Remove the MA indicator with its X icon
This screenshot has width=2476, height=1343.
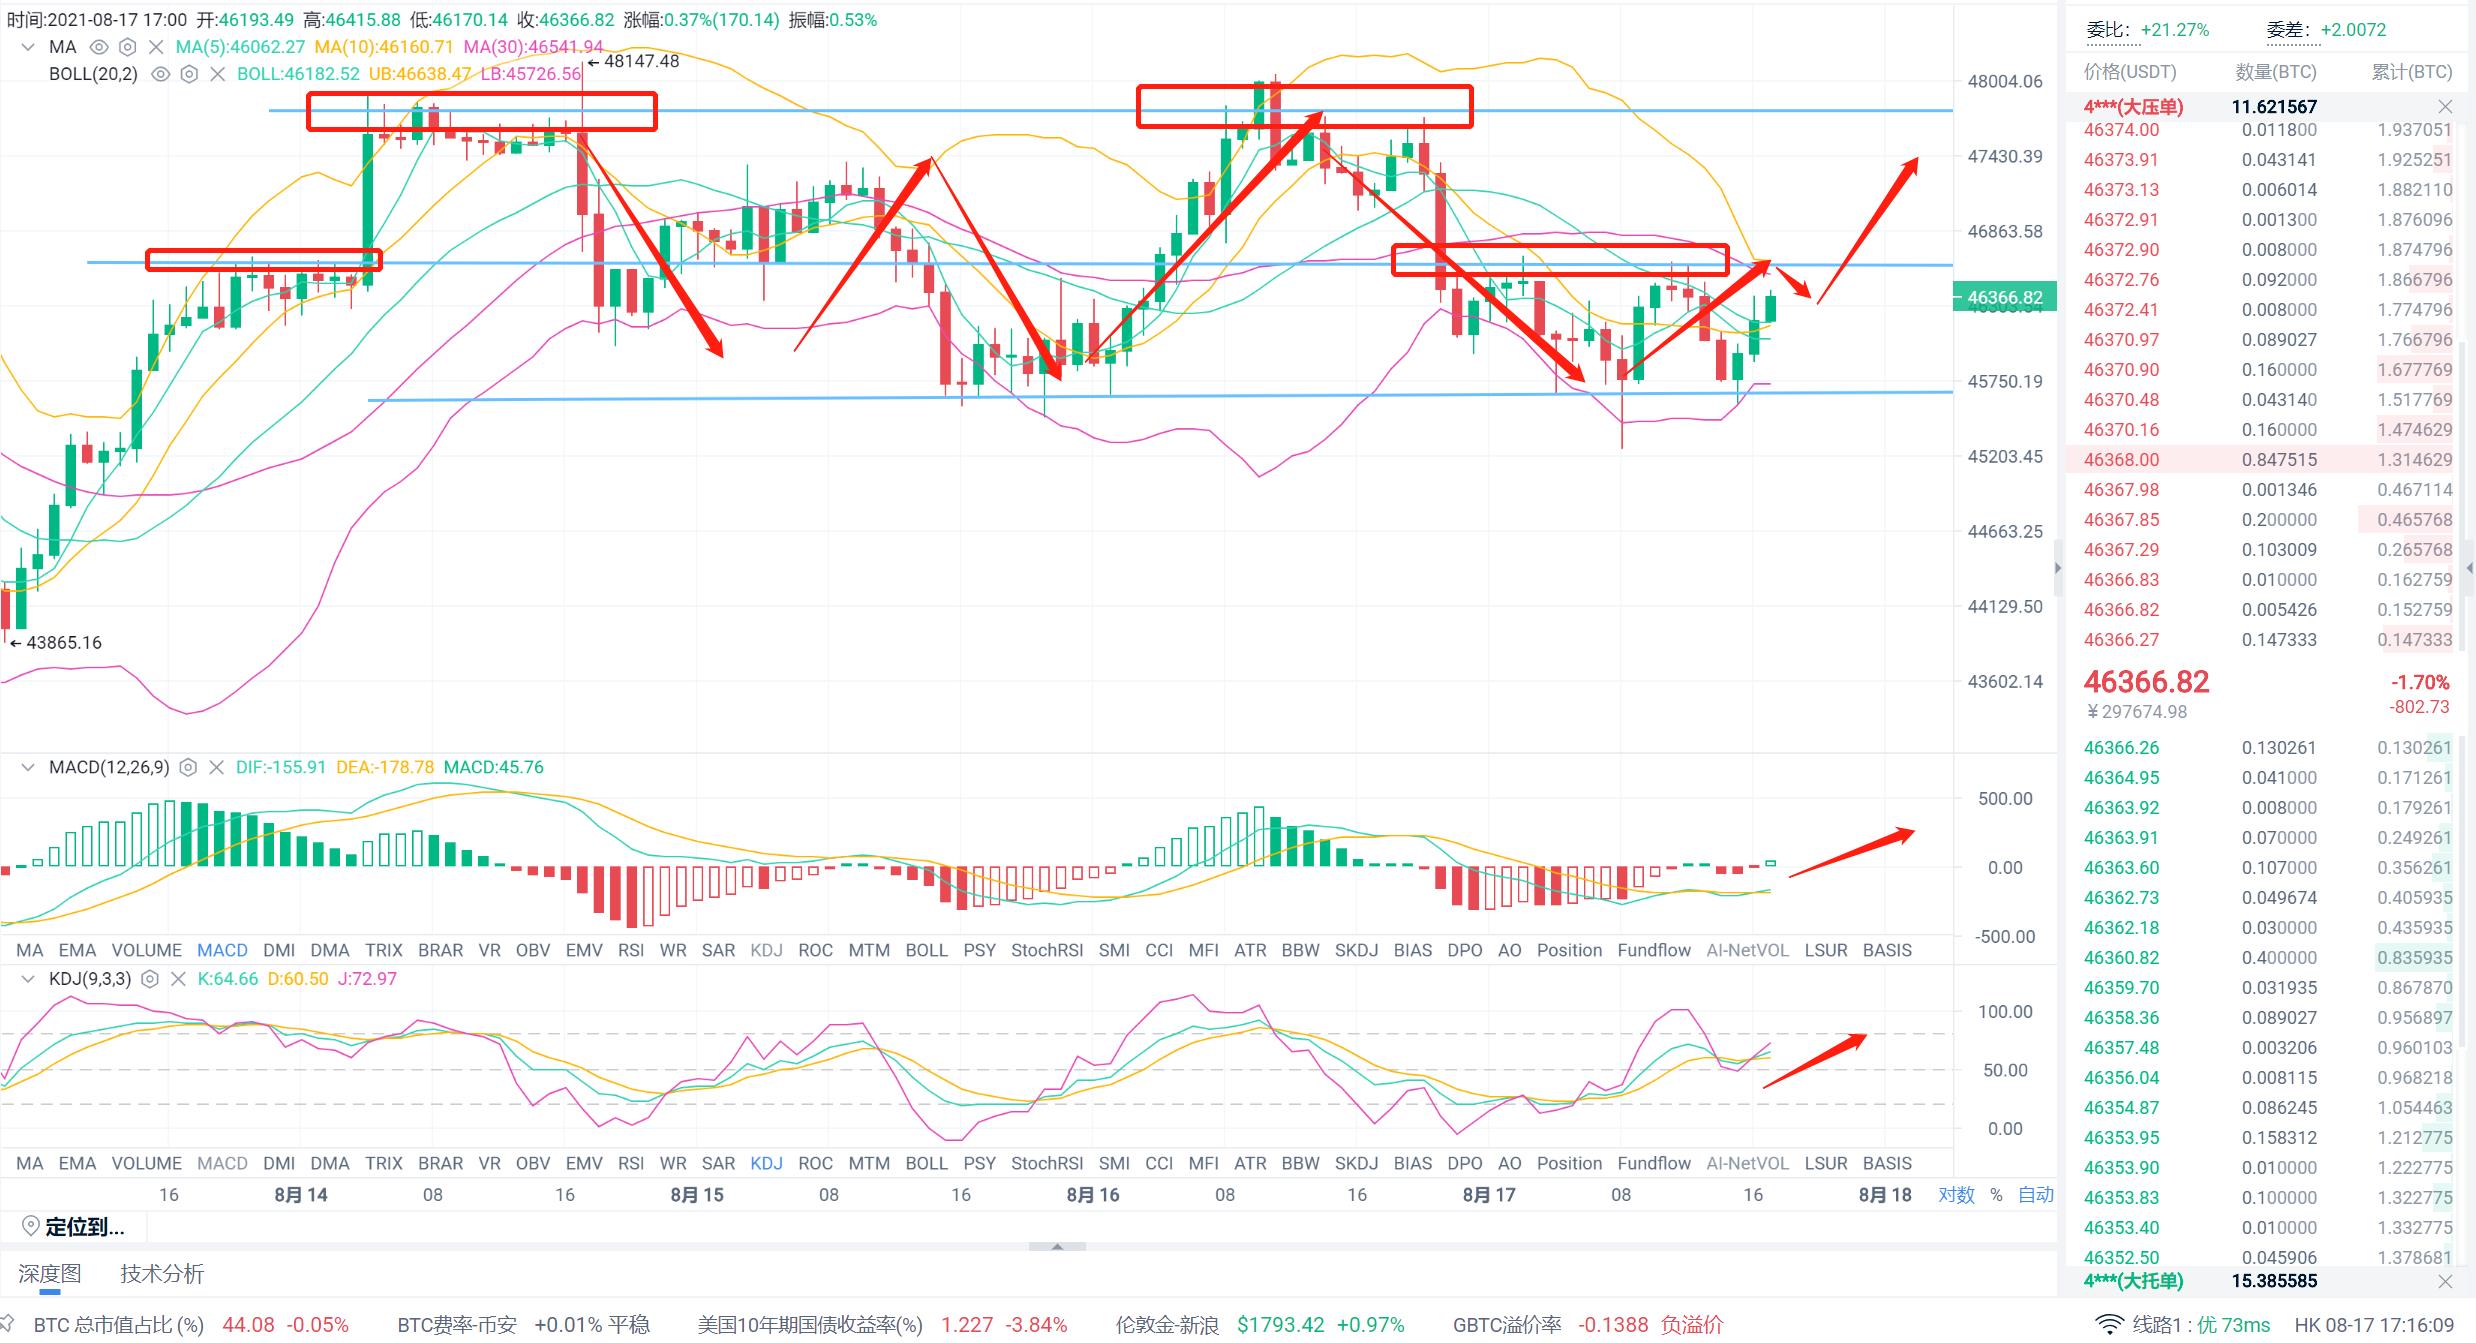click(x=156, y=47)
